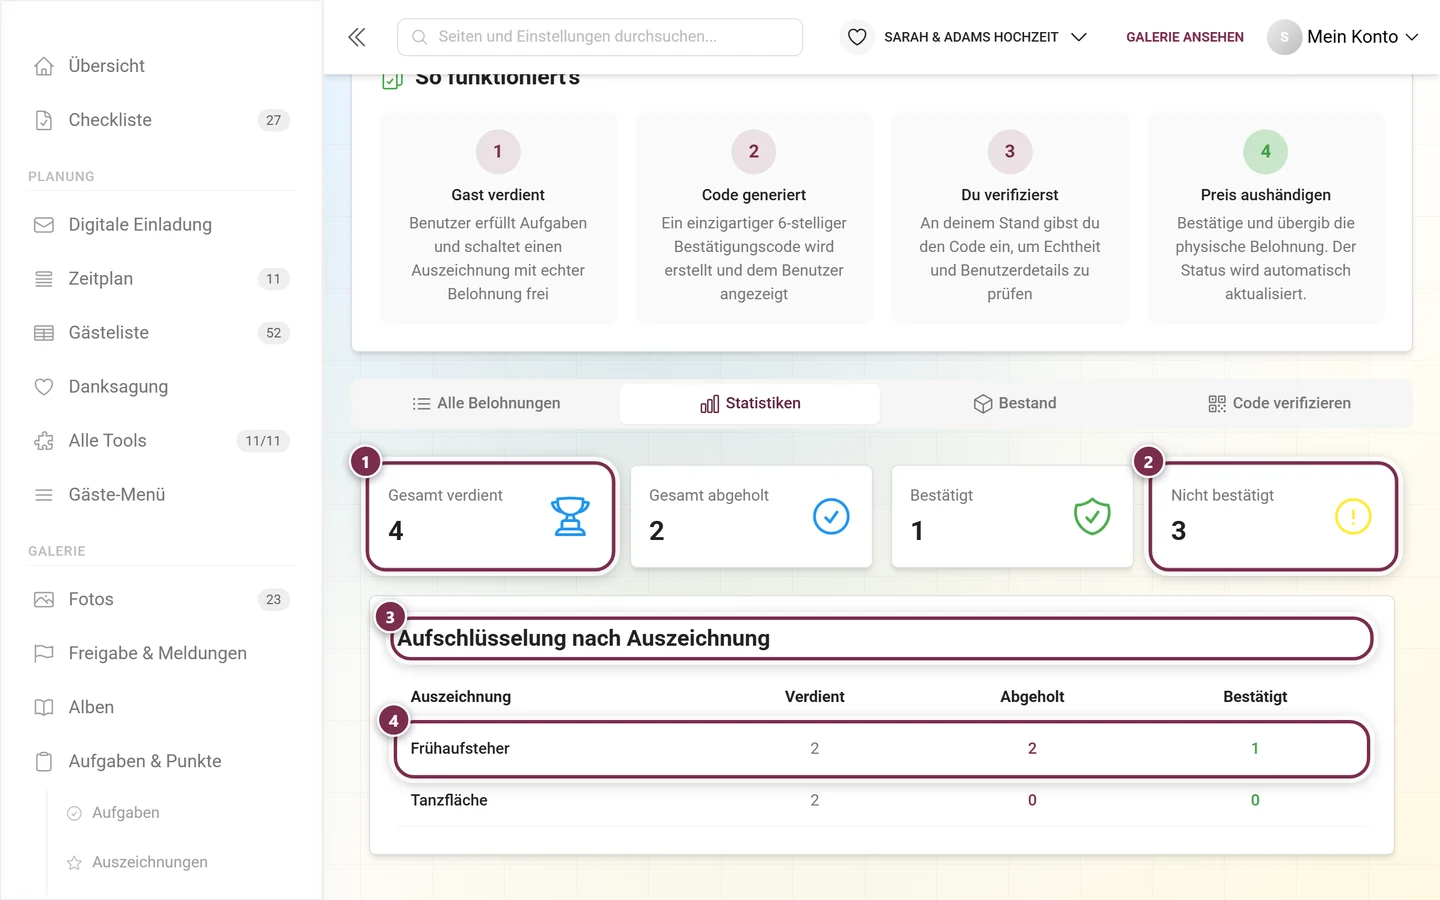Click the Aufgaben check-circle icon

(74, 813)
